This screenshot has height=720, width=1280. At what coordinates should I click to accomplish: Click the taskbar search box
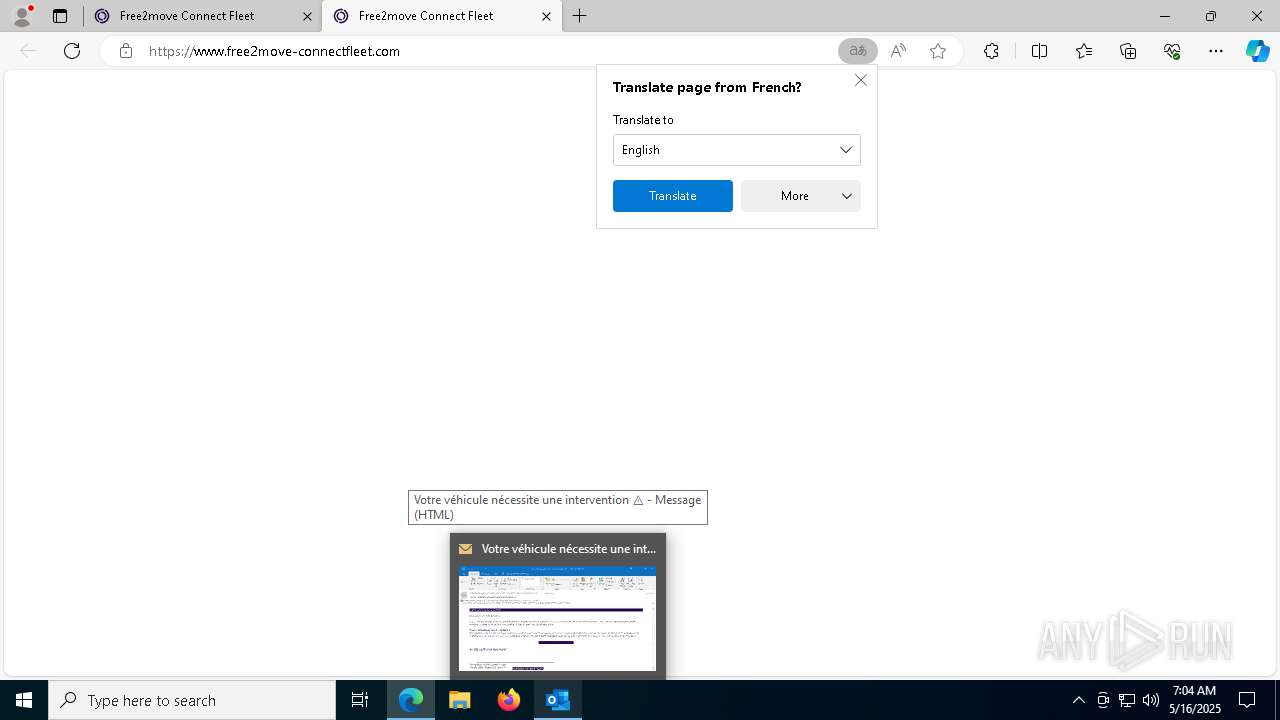(x=192, y=700)
